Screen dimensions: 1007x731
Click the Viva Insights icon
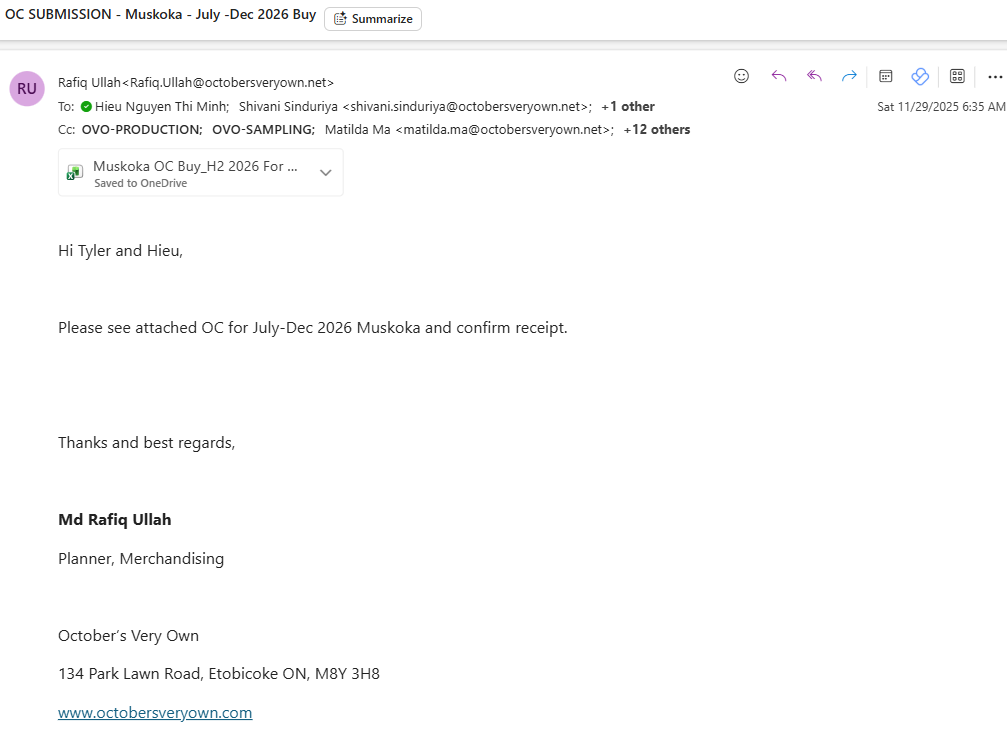coord(920,76)
